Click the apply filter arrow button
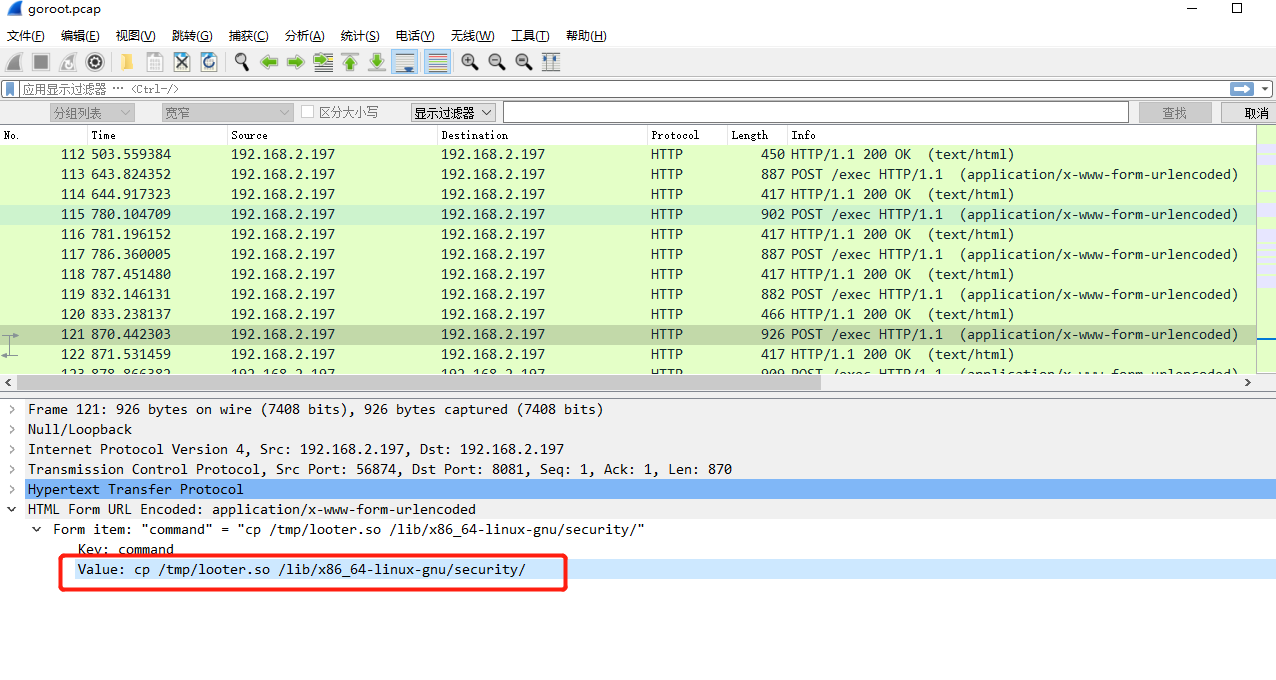Screen dimensions: 1276x680 (x=1242, y=89)
